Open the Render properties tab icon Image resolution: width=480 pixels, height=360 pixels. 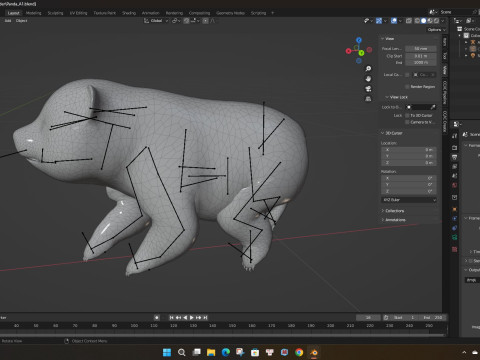pyautogui.click(x=455, y=147)
